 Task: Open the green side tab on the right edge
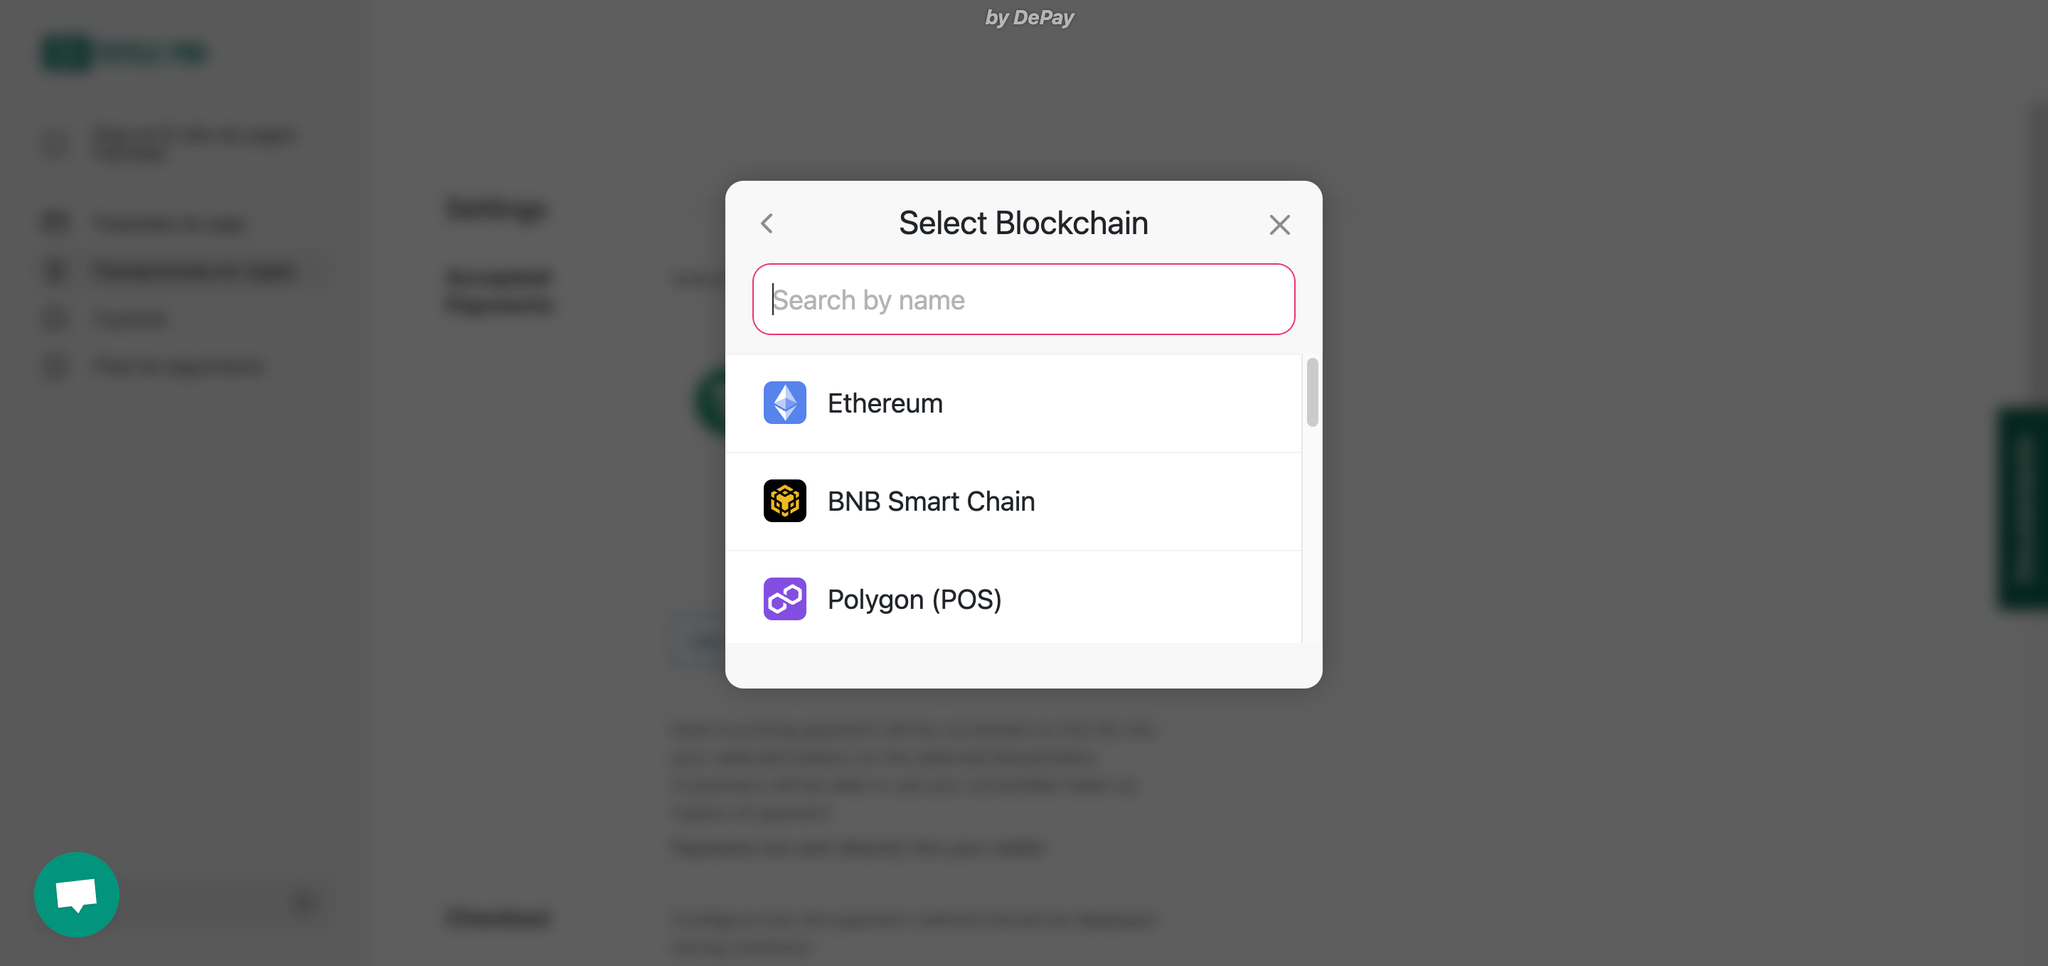[x=2022, y=508]
